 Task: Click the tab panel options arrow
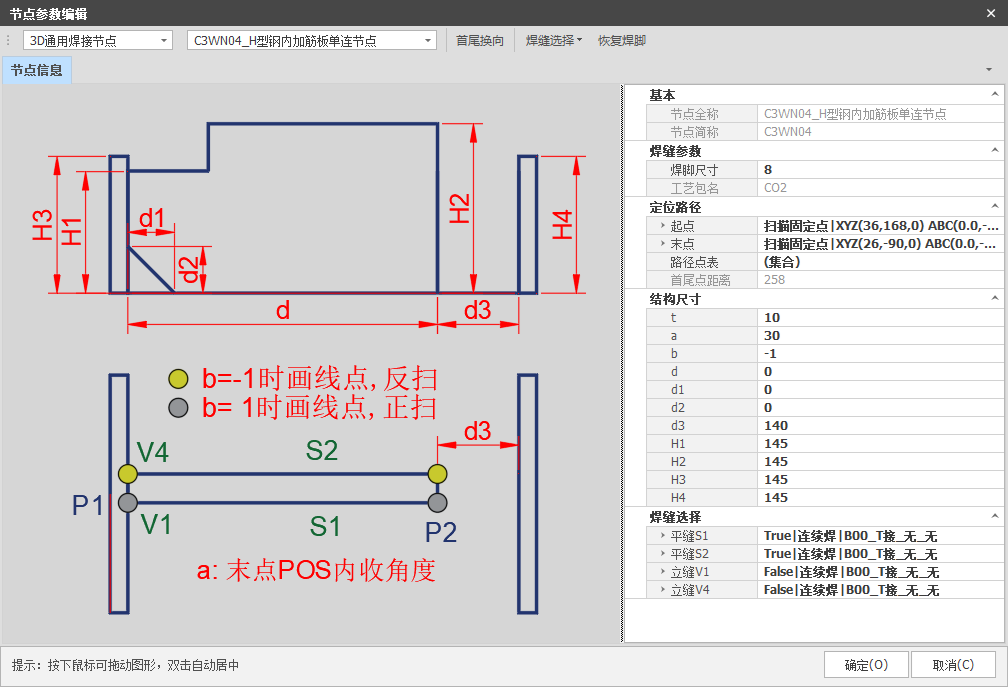point(988,69)
